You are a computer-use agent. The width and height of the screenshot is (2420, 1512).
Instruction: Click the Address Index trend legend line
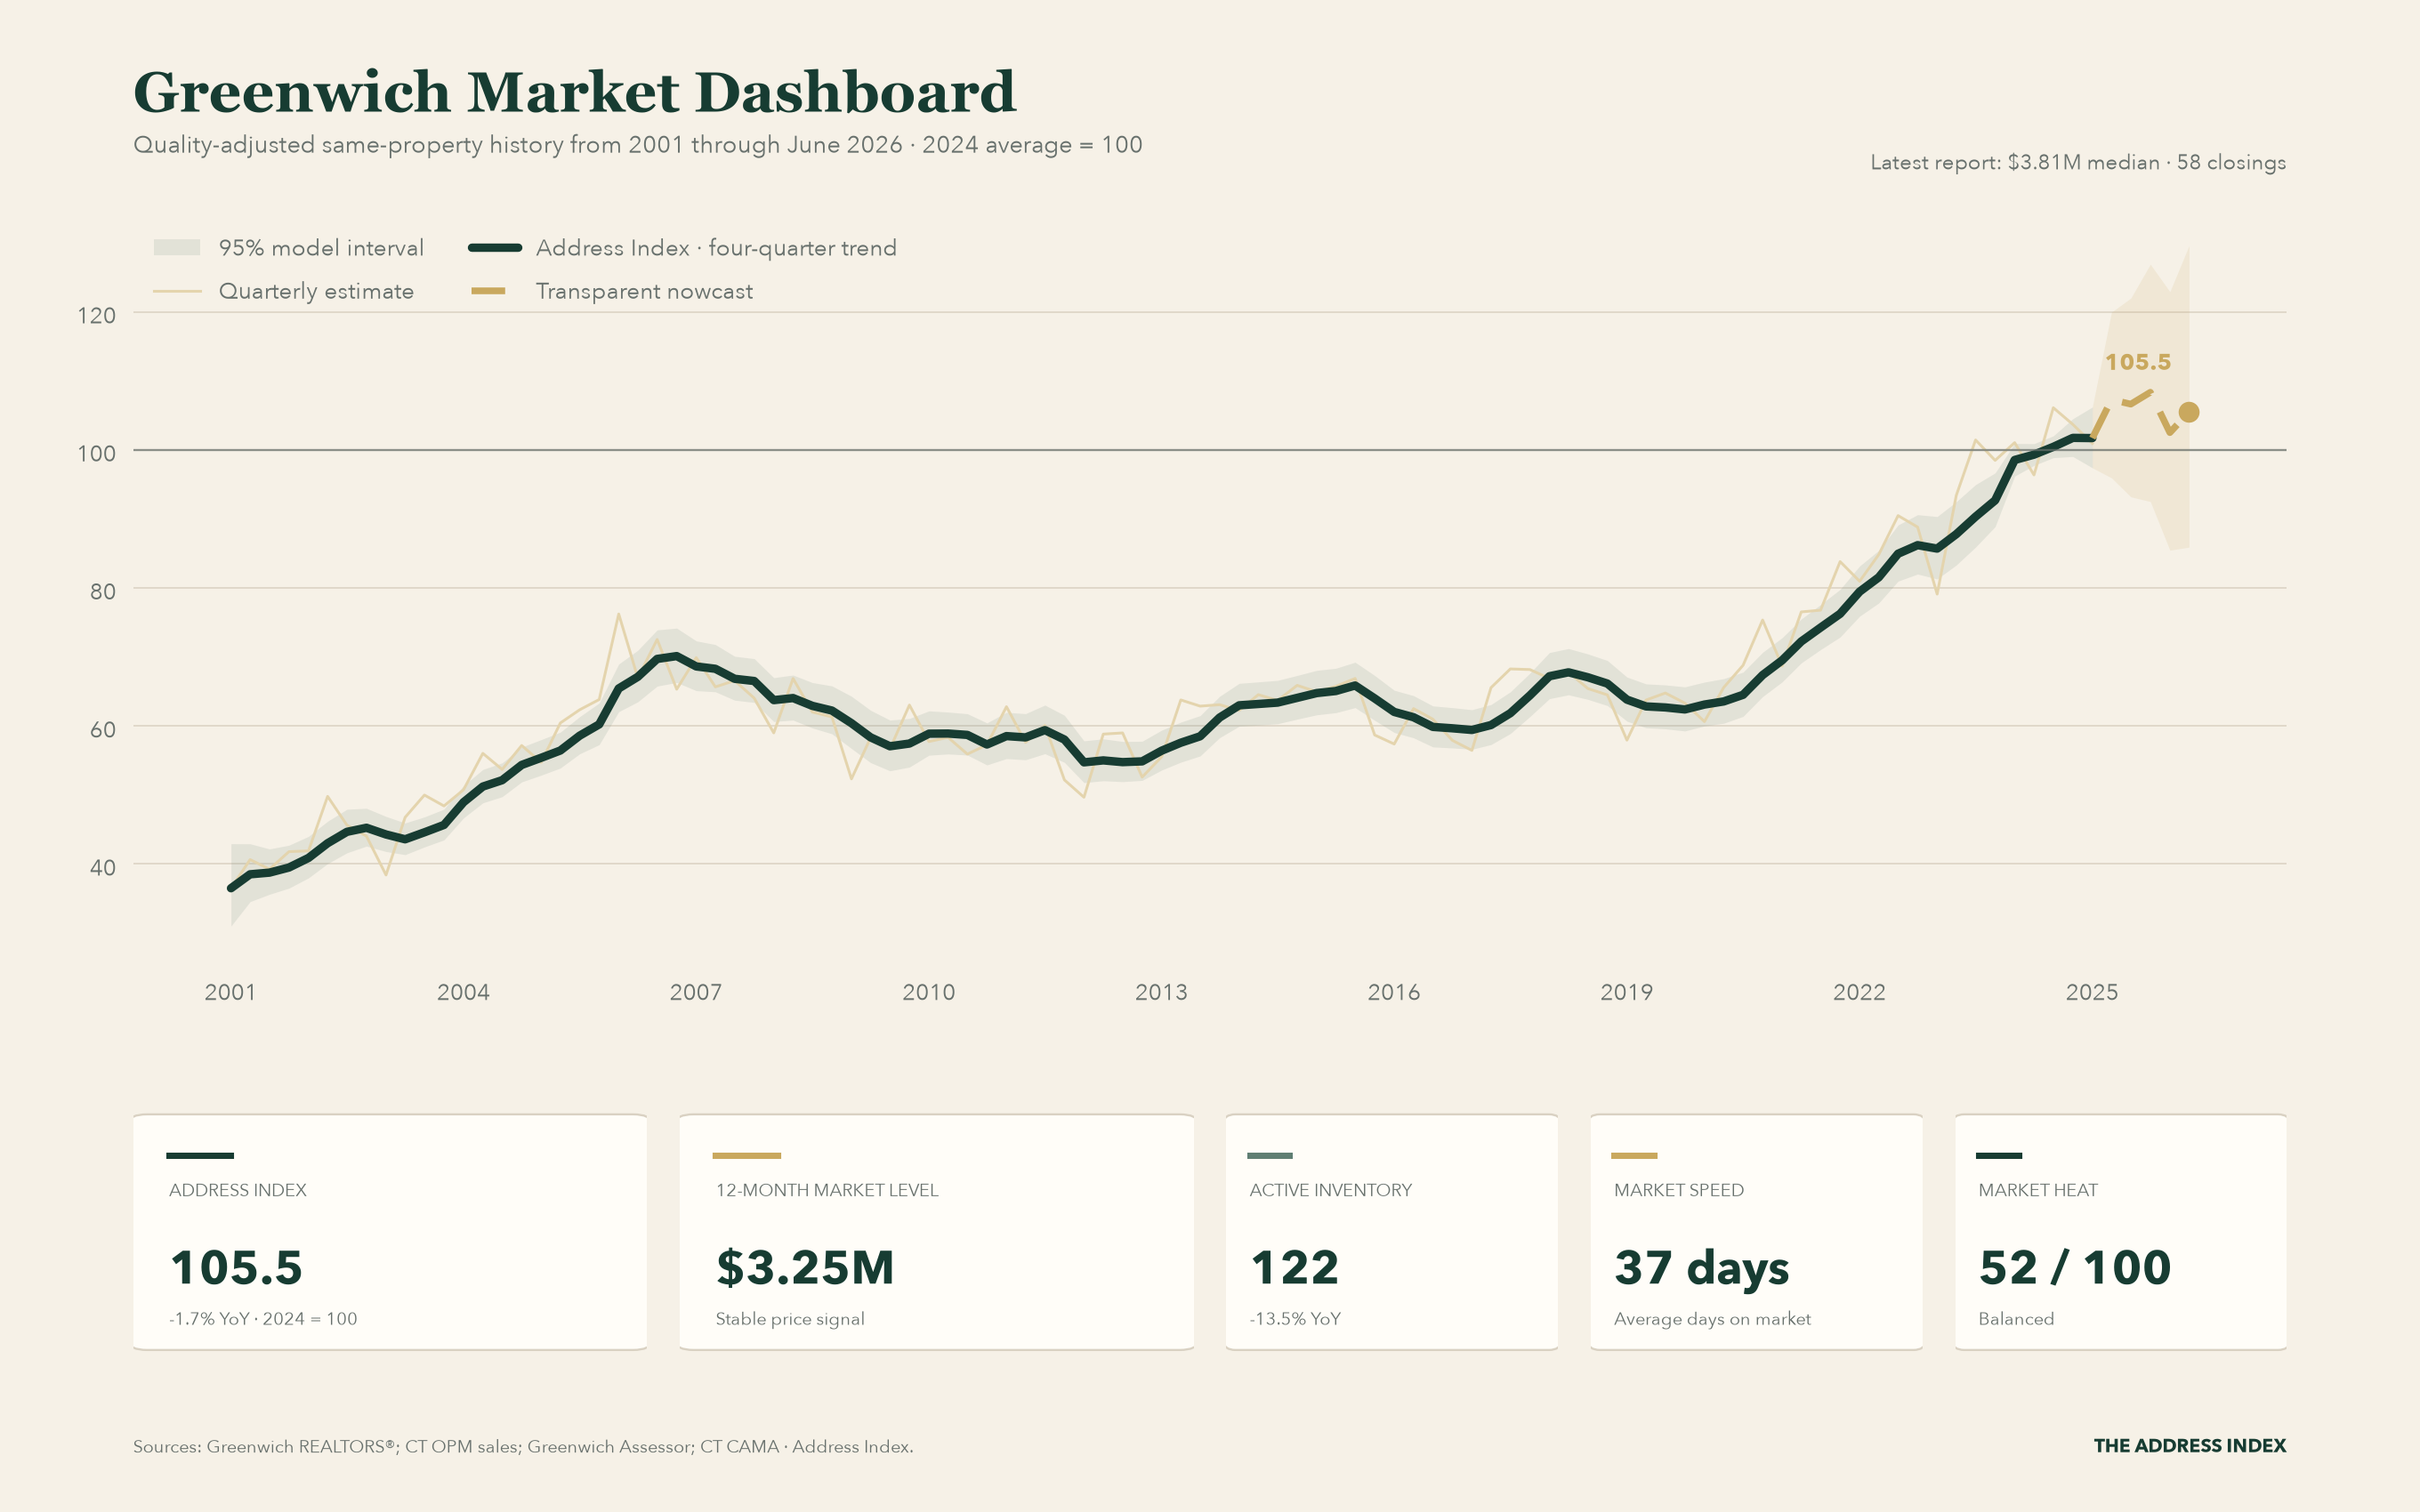coord(495,247)
